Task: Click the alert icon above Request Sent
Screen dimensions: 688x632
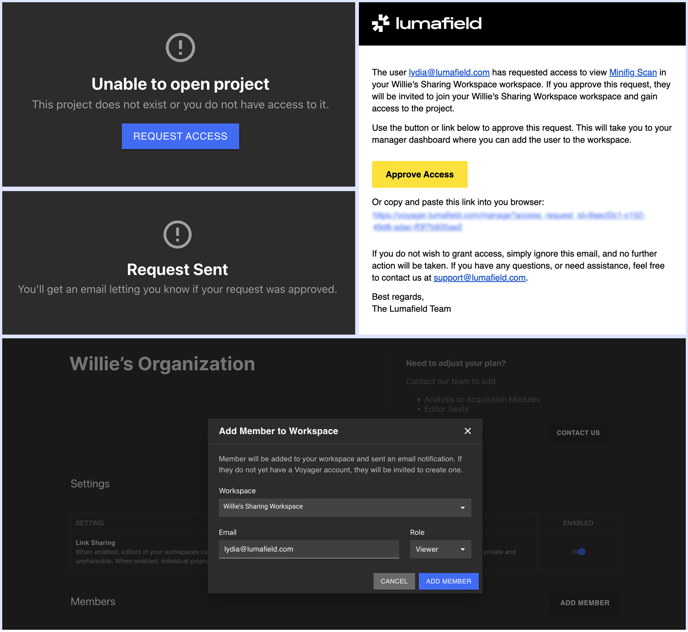Action: (x=178, y=234)
